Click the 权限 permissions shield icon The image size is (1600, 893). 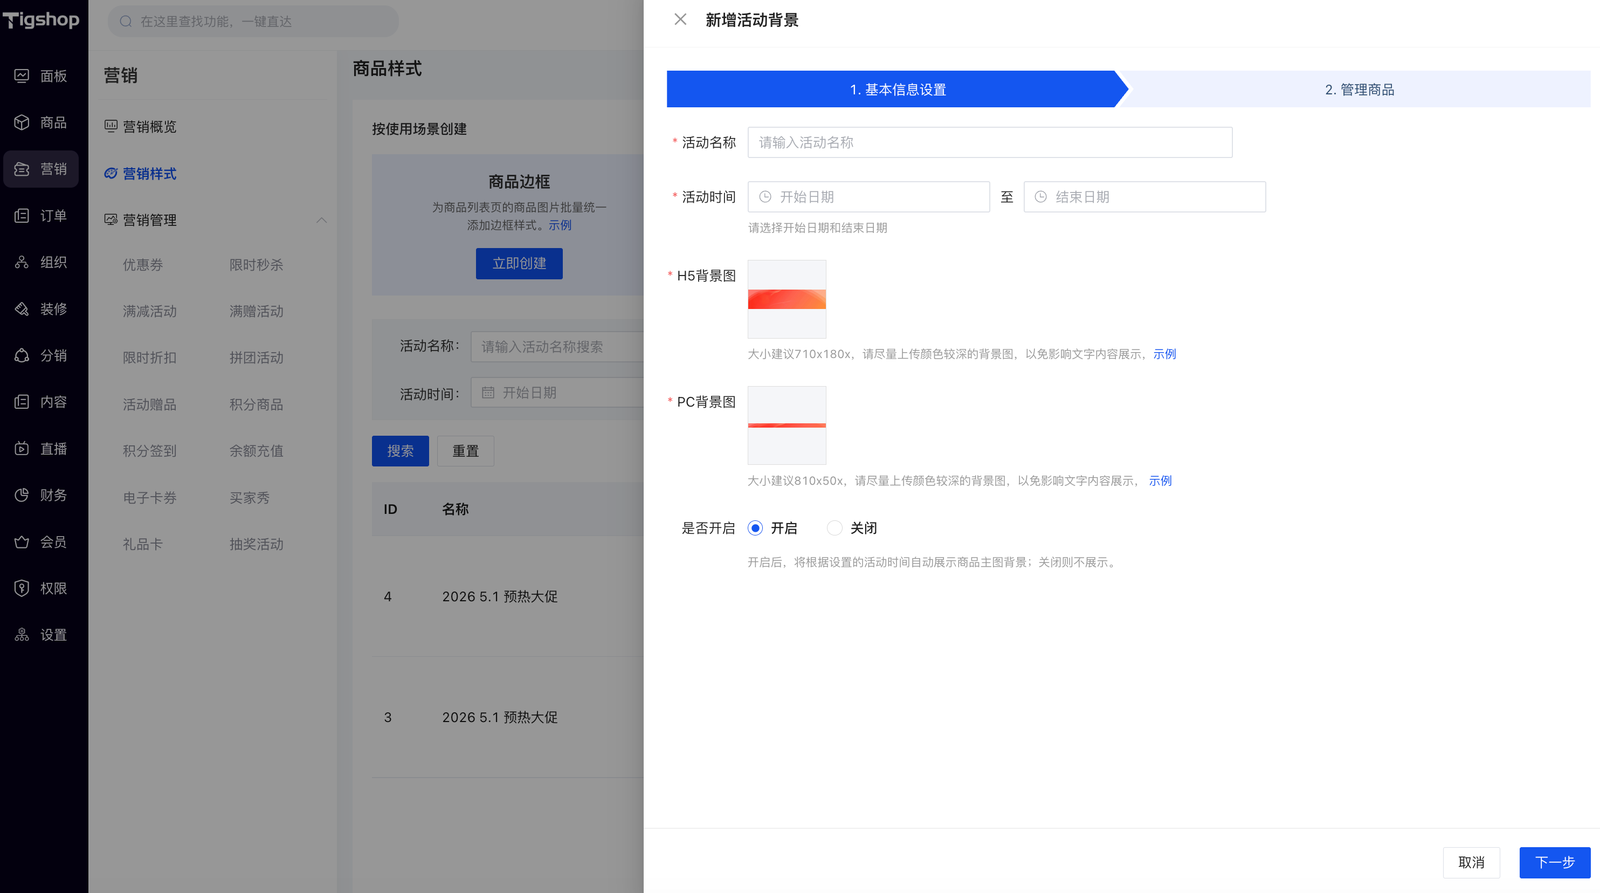pos(22,588)
